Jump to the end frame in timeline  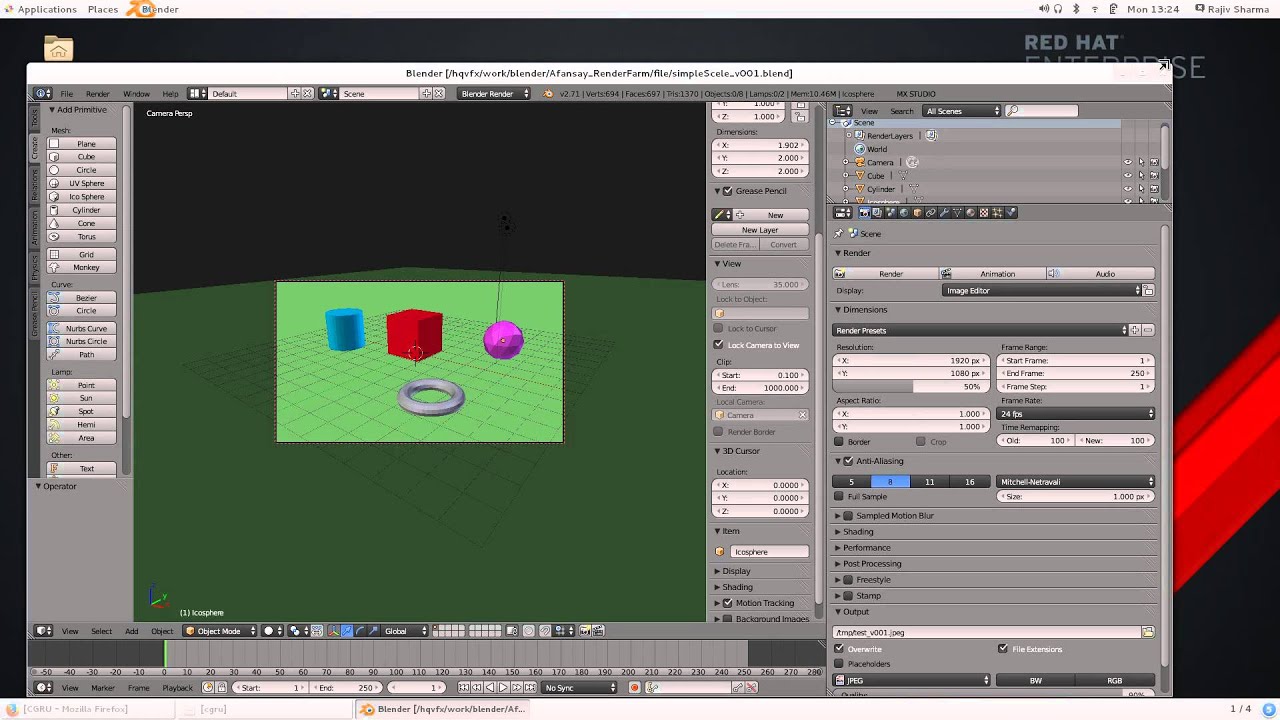530,687
